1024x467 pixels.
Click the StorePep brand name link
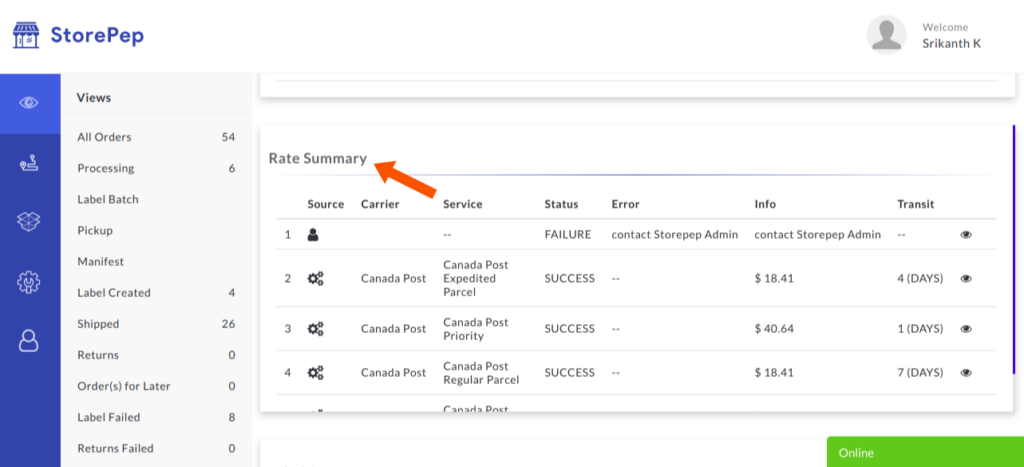tap(97, 35)
